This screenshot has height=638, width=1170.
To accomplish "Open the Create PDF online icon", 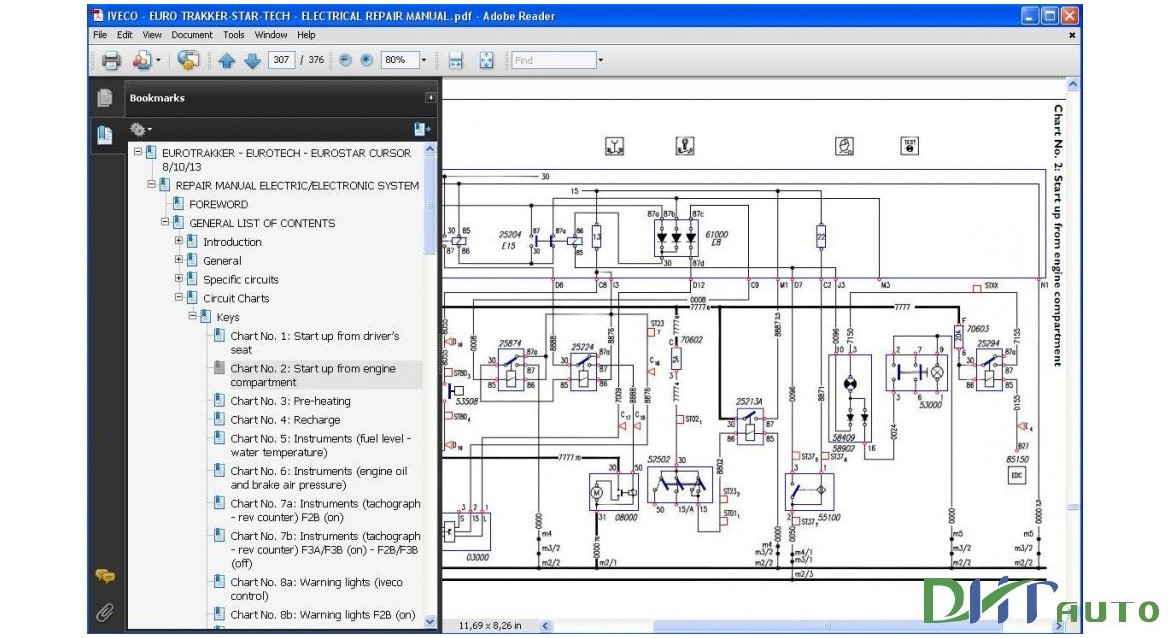I will tap(141, 60).
